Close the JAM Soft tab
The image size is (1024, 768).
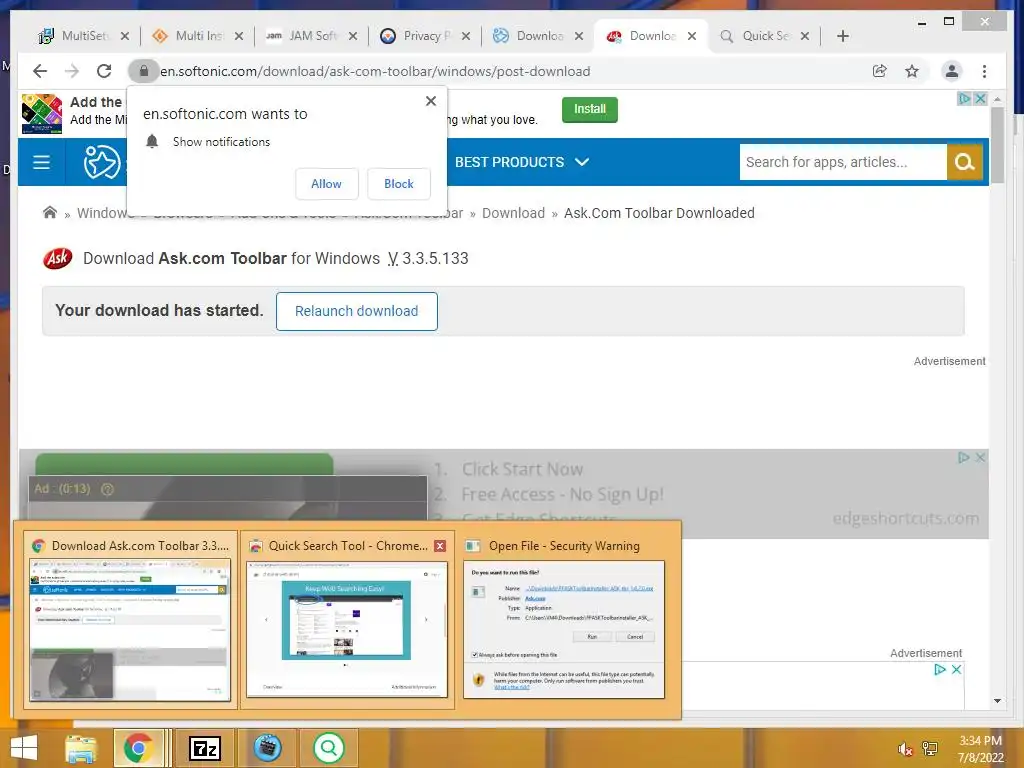tap(353, 36)
